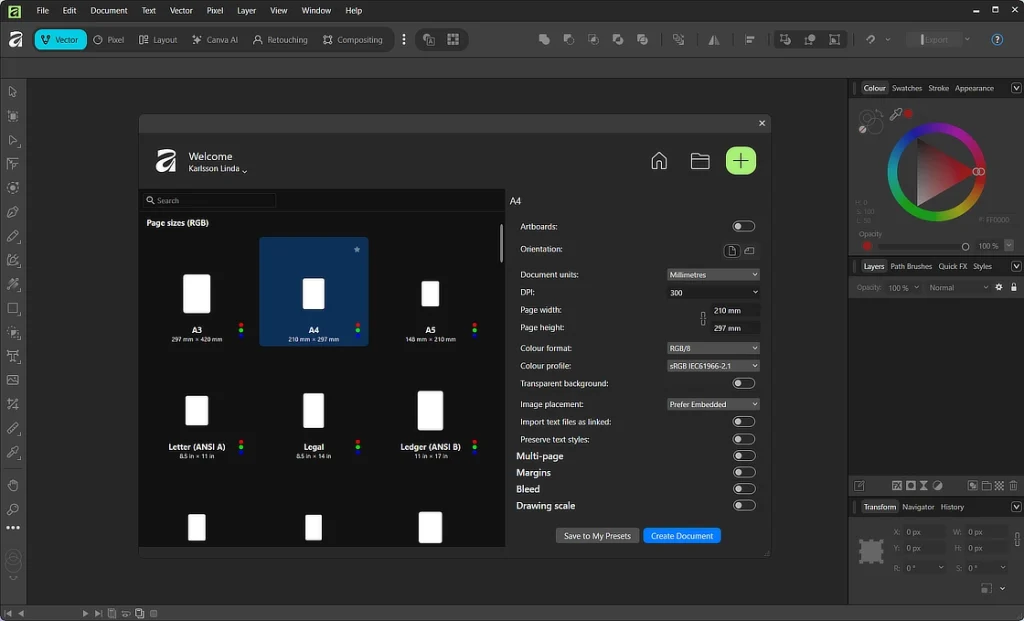This screenshot has height=621, width=1024.
Task: Click the delete layer trash icon
Action: [1013, 486]
